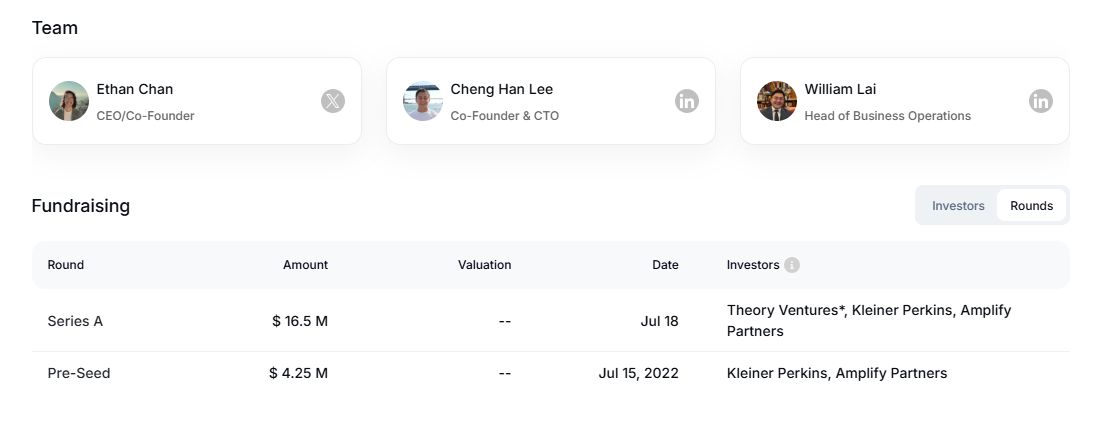Click the Series A round row

(x=75, y=321)
